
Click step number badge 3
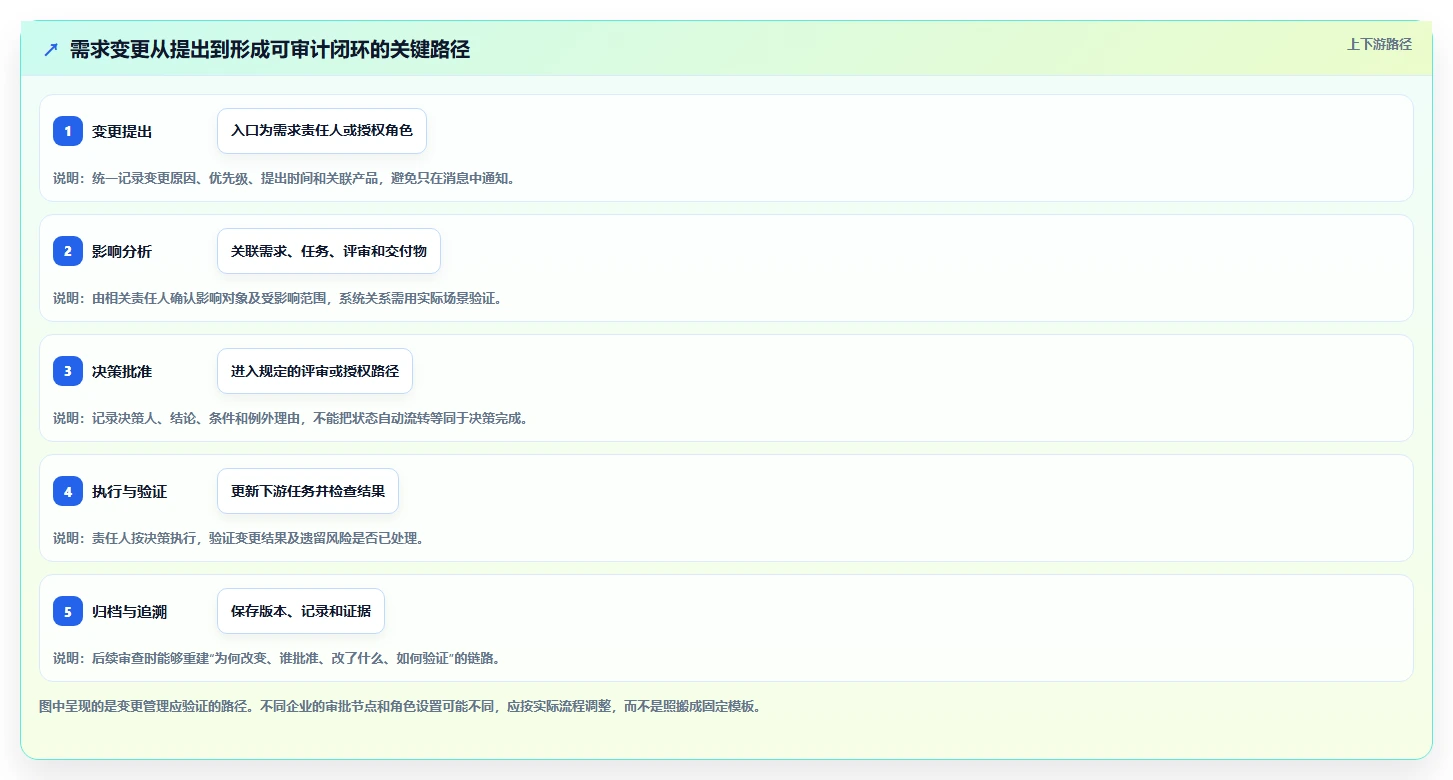pyautogui.click(x=68, y=371)
